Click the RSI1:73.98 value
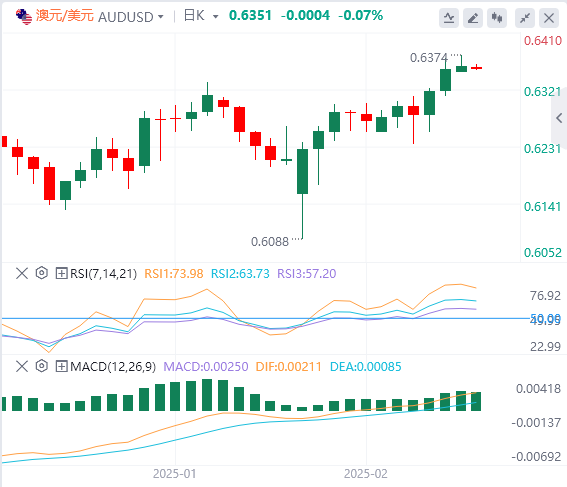567x487 pixels. coord(174,274)
